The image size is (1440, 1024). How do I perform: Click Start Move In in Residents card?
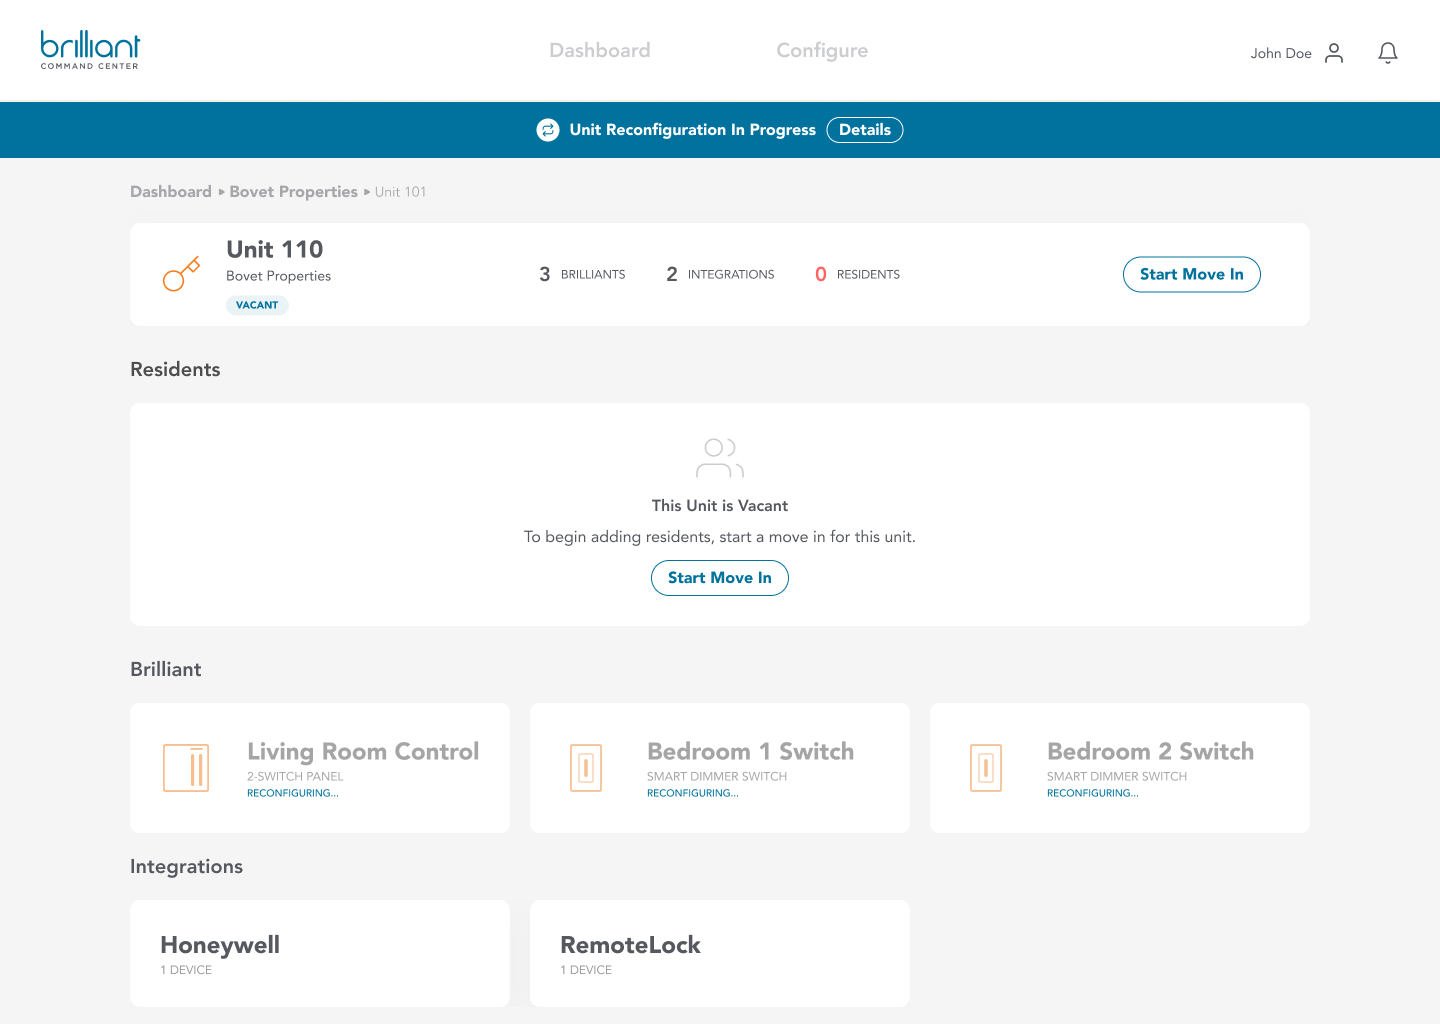coord(720,578)
